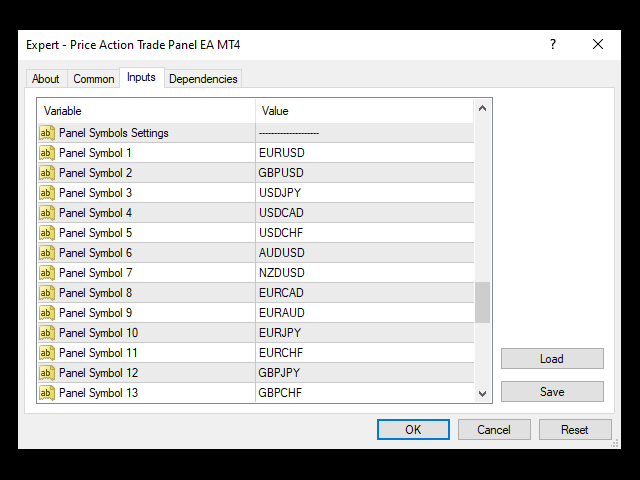Switch to the About tab
The image size is (640, 480).
46,79
